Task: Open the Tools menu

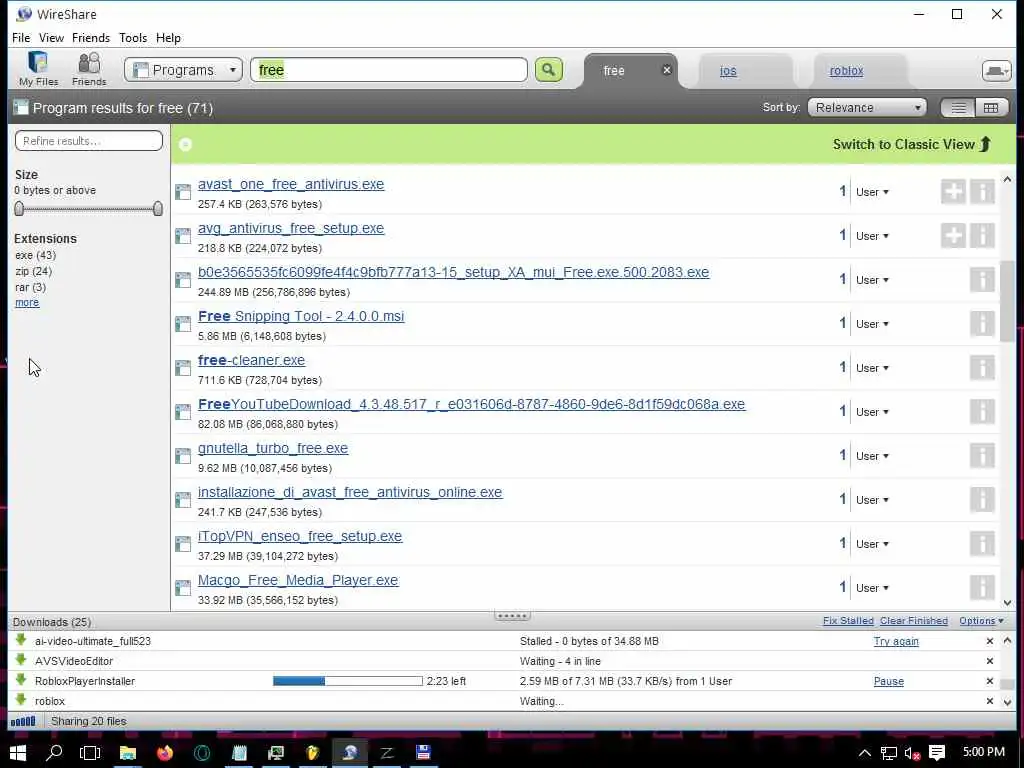Action: 133,38
